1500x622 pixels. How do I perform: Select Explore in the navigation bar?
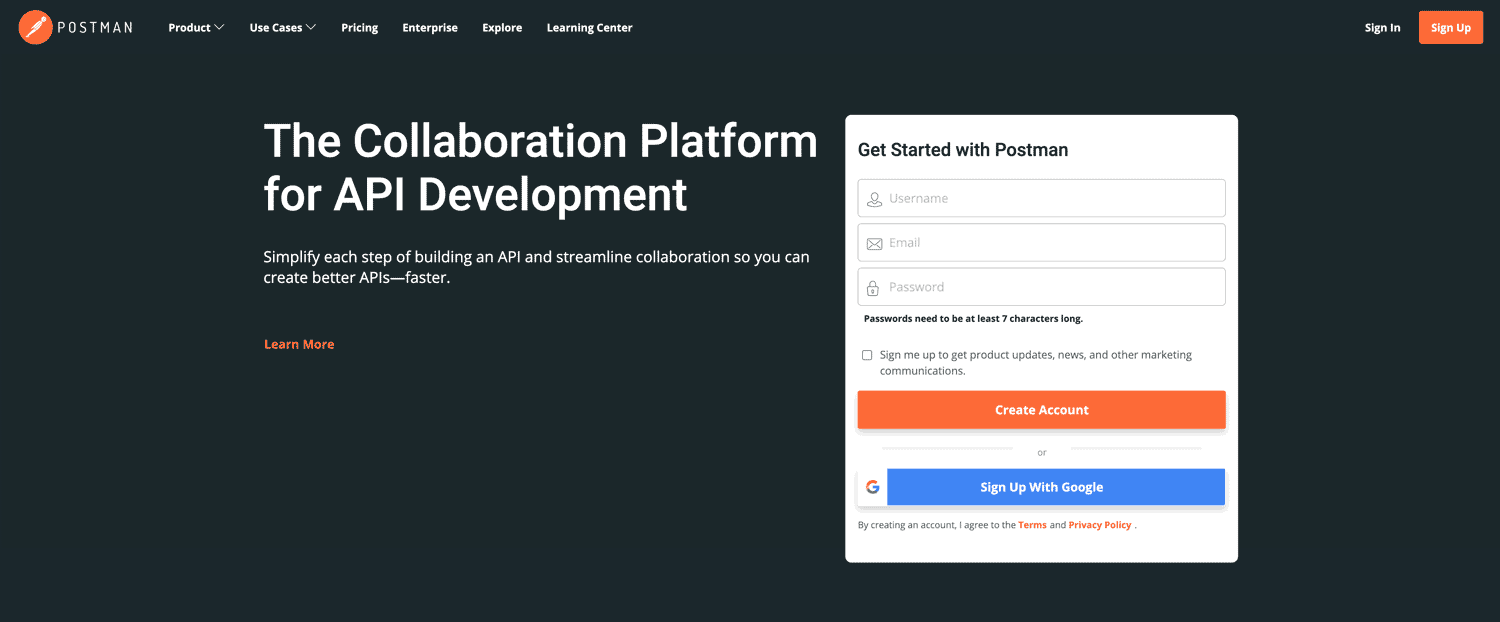tap(502, 28)
